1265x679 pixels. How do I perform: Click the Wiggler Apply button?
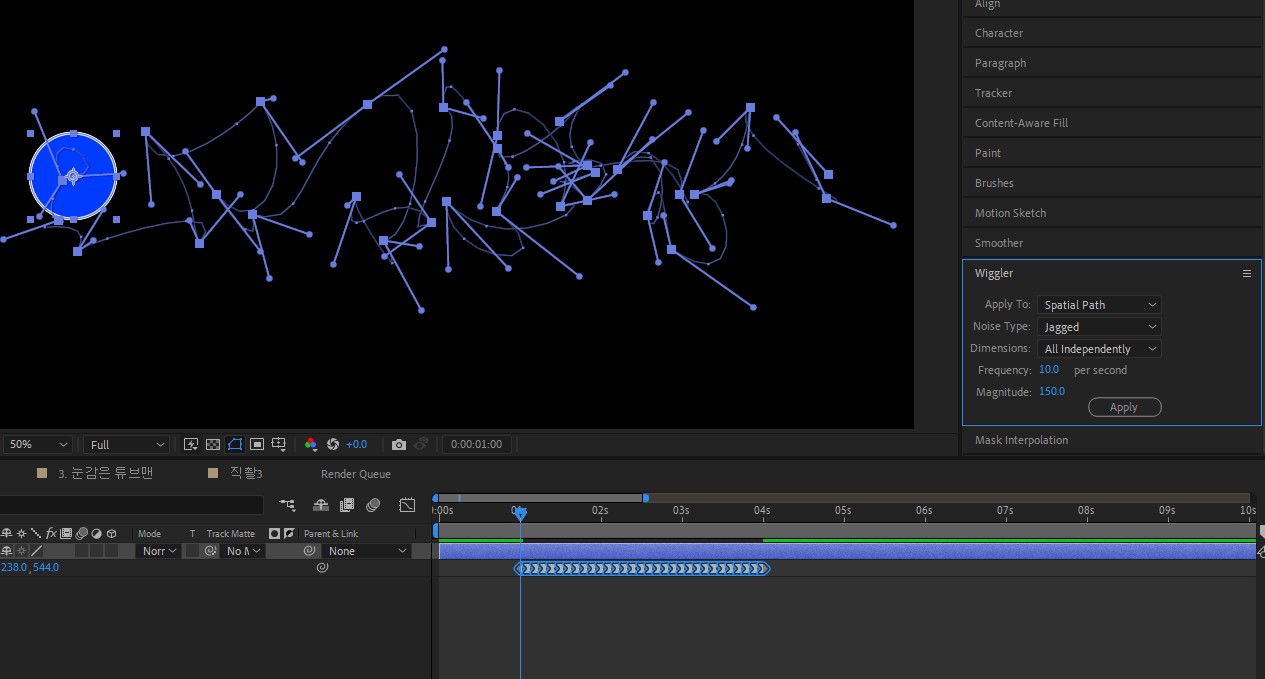1124,407
